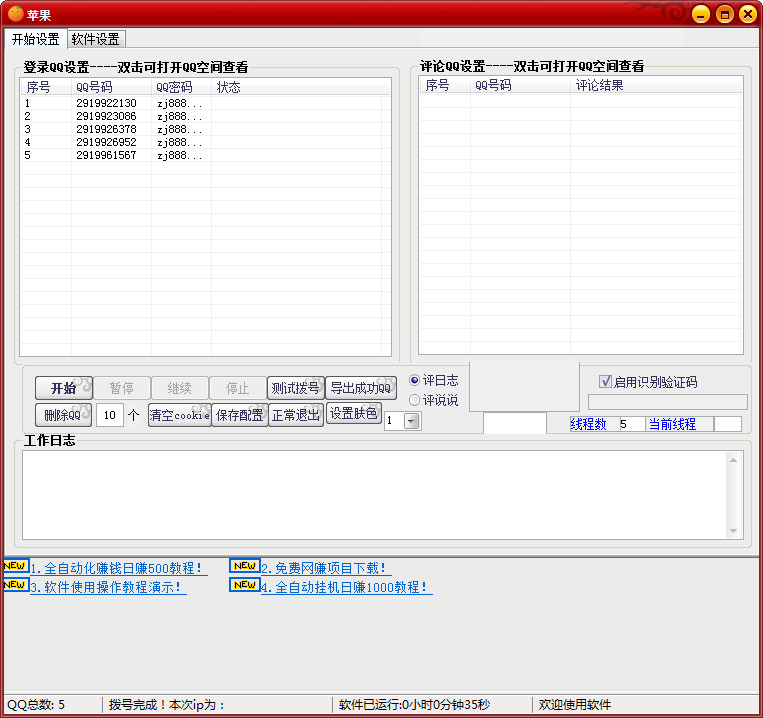This screenshot has width=763, height=718.
Task: Open the 软件设置 tab
Action: click(x=96, y=39)
